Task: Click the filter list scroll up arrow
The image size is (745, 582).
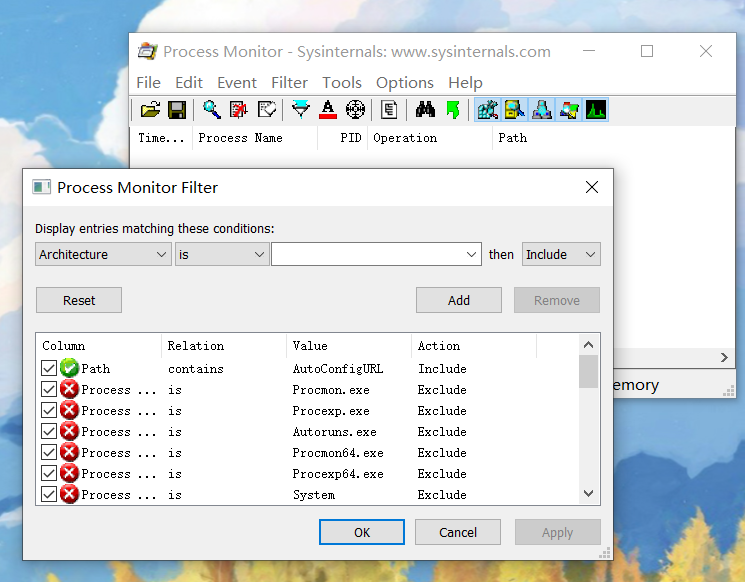Action: (x=588, y=344)
